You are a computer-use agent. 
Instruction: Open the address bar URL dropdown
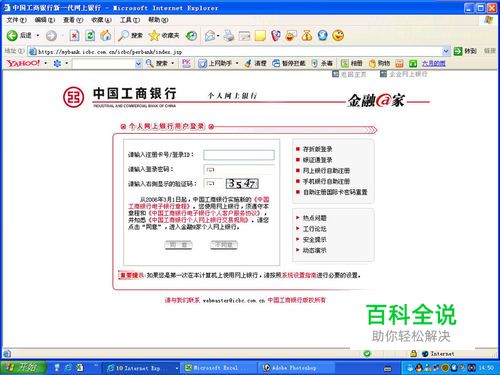[446, 51]
